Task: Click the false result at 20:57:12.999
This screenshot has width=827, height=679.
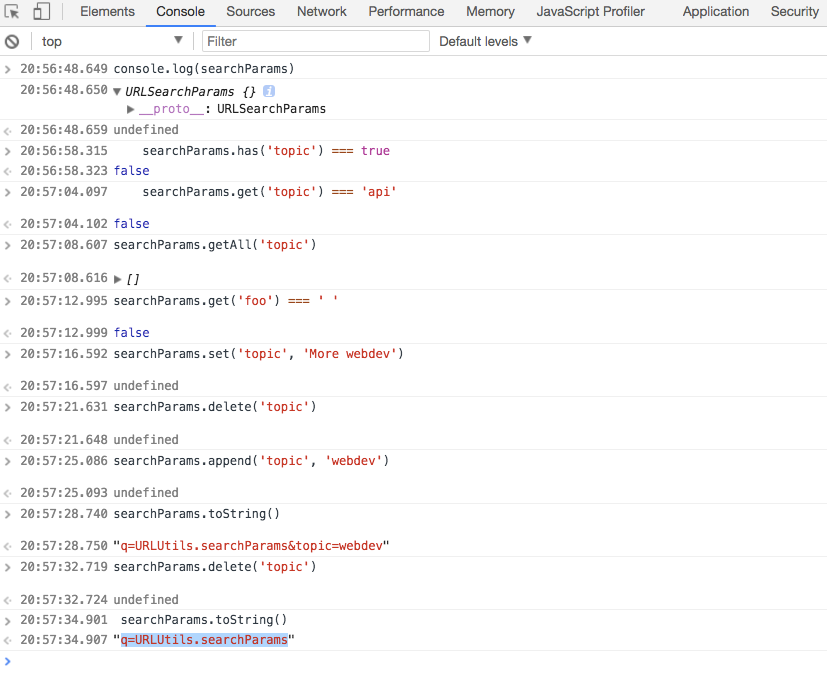Action: pyautogui.click(x=131, y=333)
